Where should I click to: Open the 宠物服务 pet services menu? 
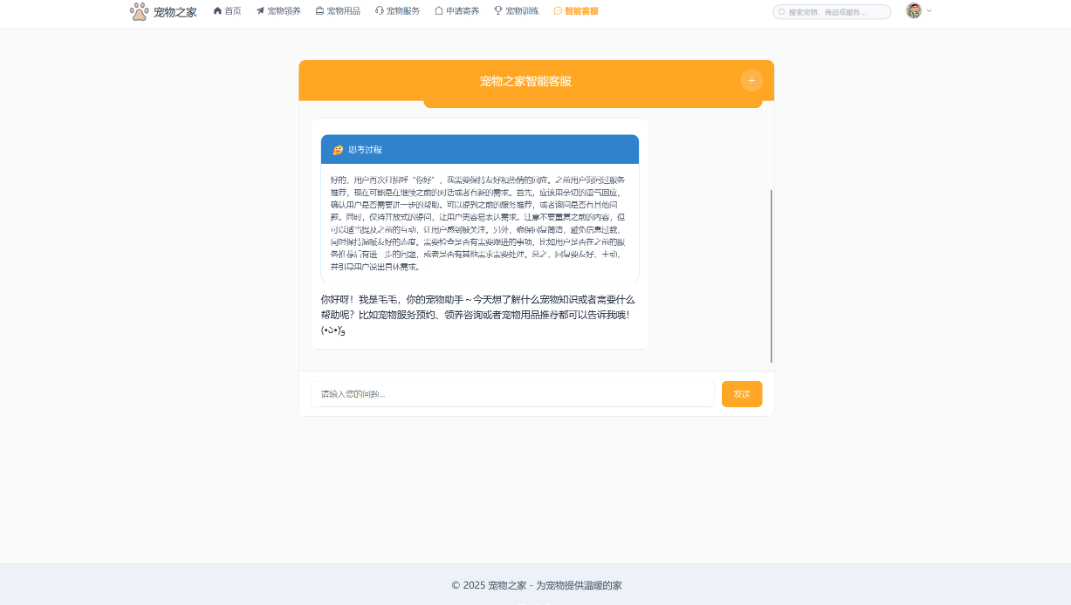point(398,11)
